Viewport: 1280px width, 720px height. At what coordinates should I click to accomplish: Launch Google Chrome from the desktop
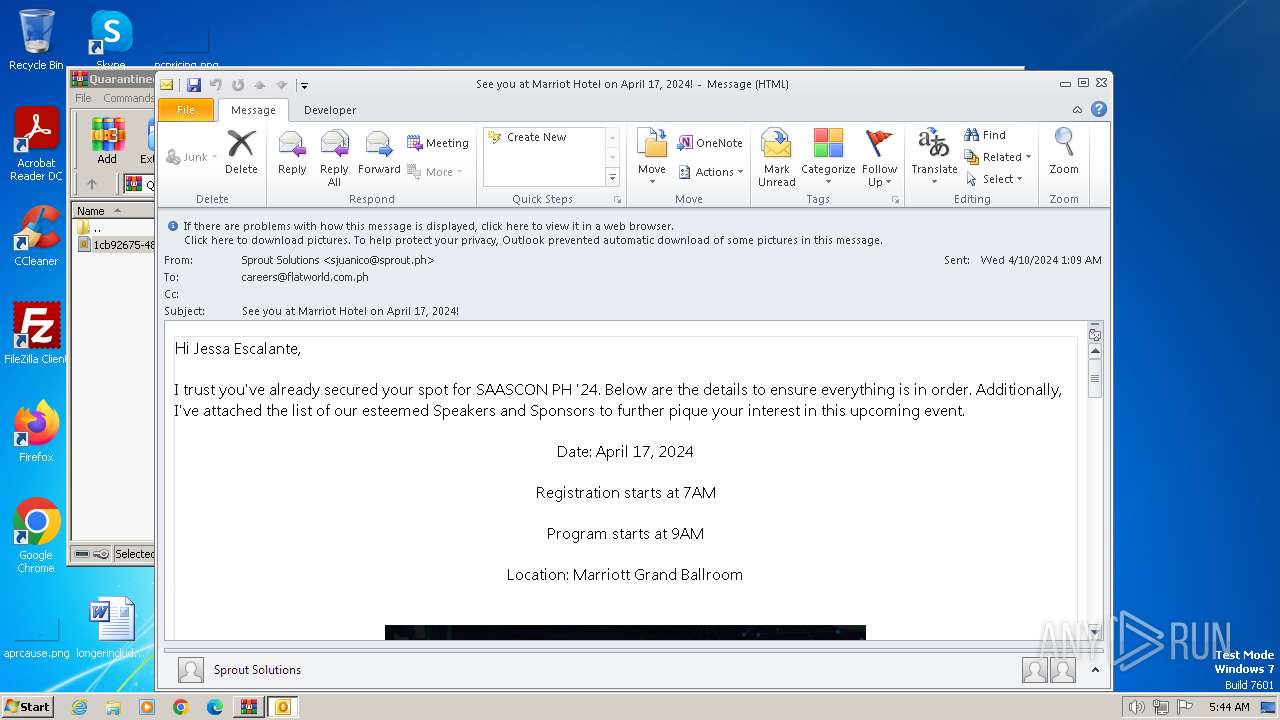click(x=36, y=535)
